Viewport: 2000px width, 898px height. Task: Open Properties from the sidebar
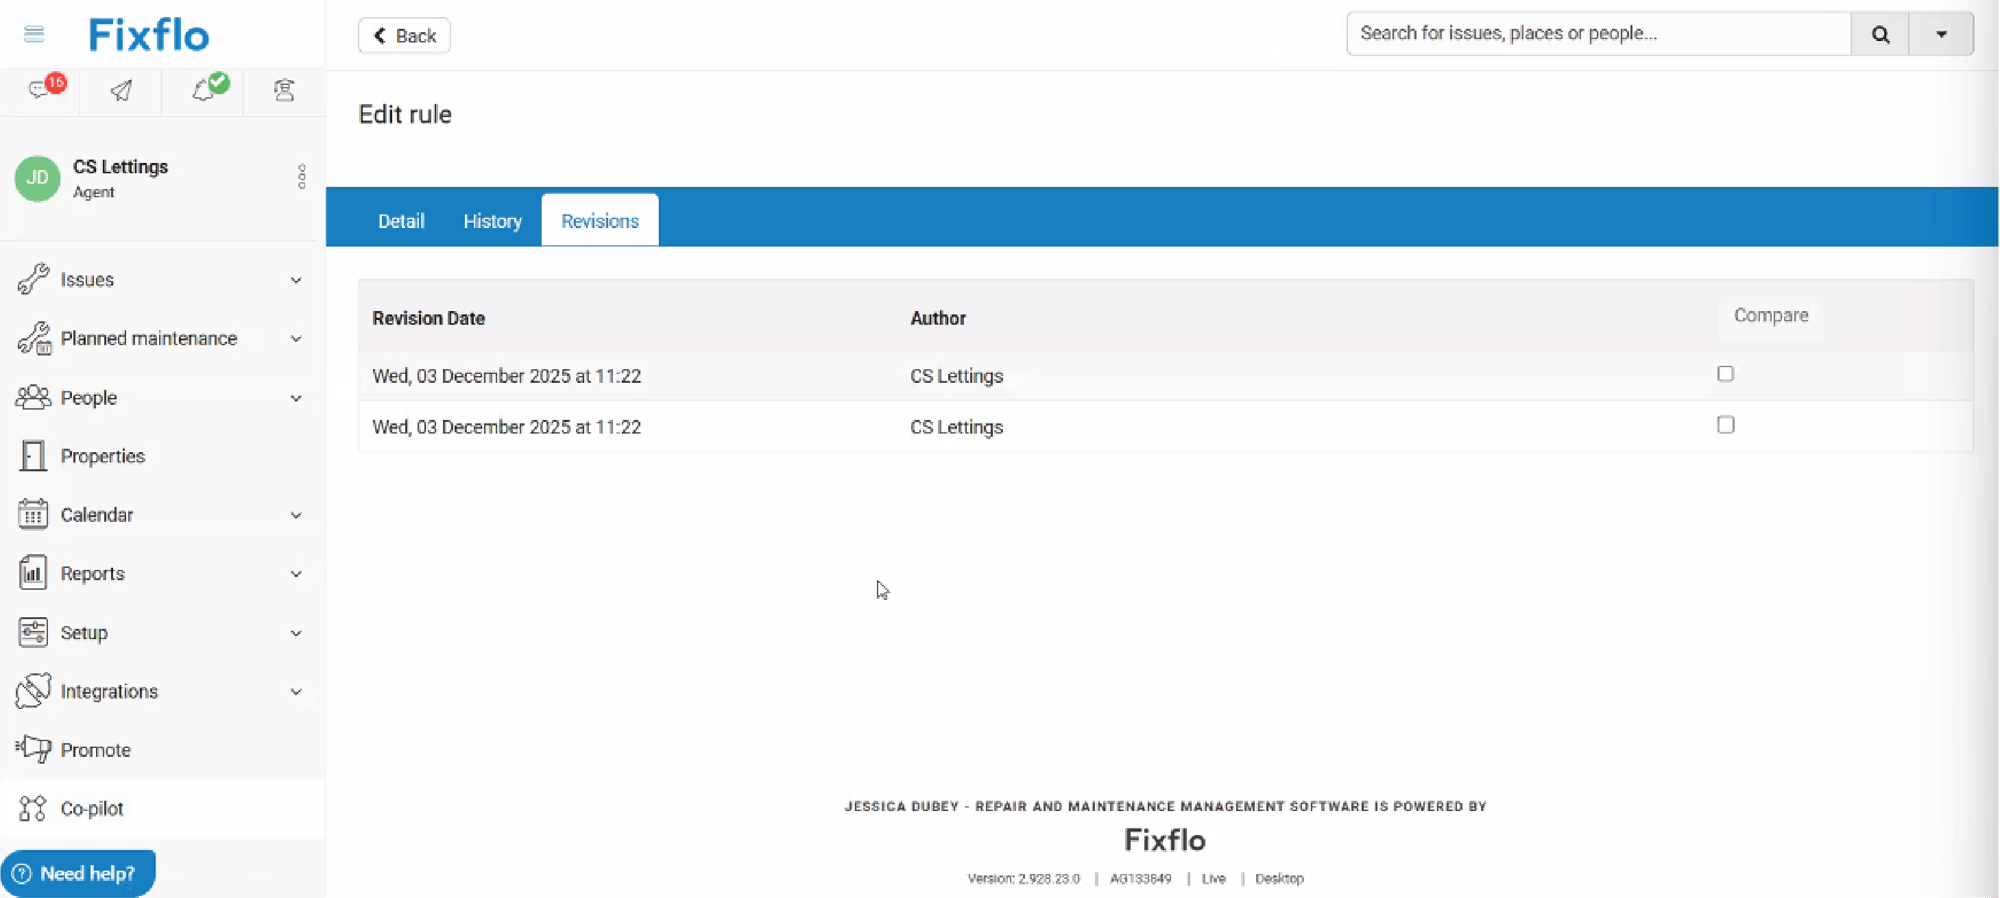click(x=102, y=456)
